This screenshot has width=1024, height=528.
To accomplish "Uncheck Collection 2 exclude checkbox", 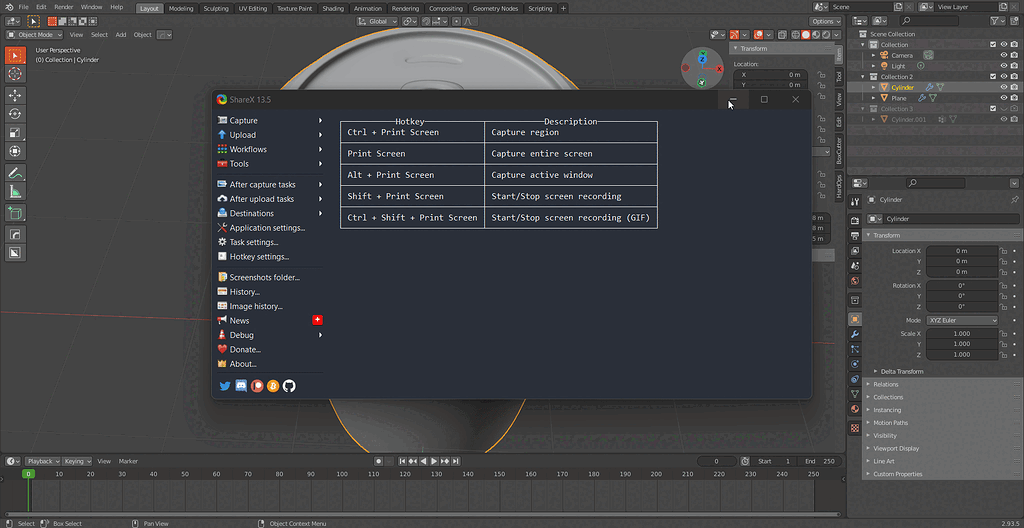I will click(x=993, y=76).
